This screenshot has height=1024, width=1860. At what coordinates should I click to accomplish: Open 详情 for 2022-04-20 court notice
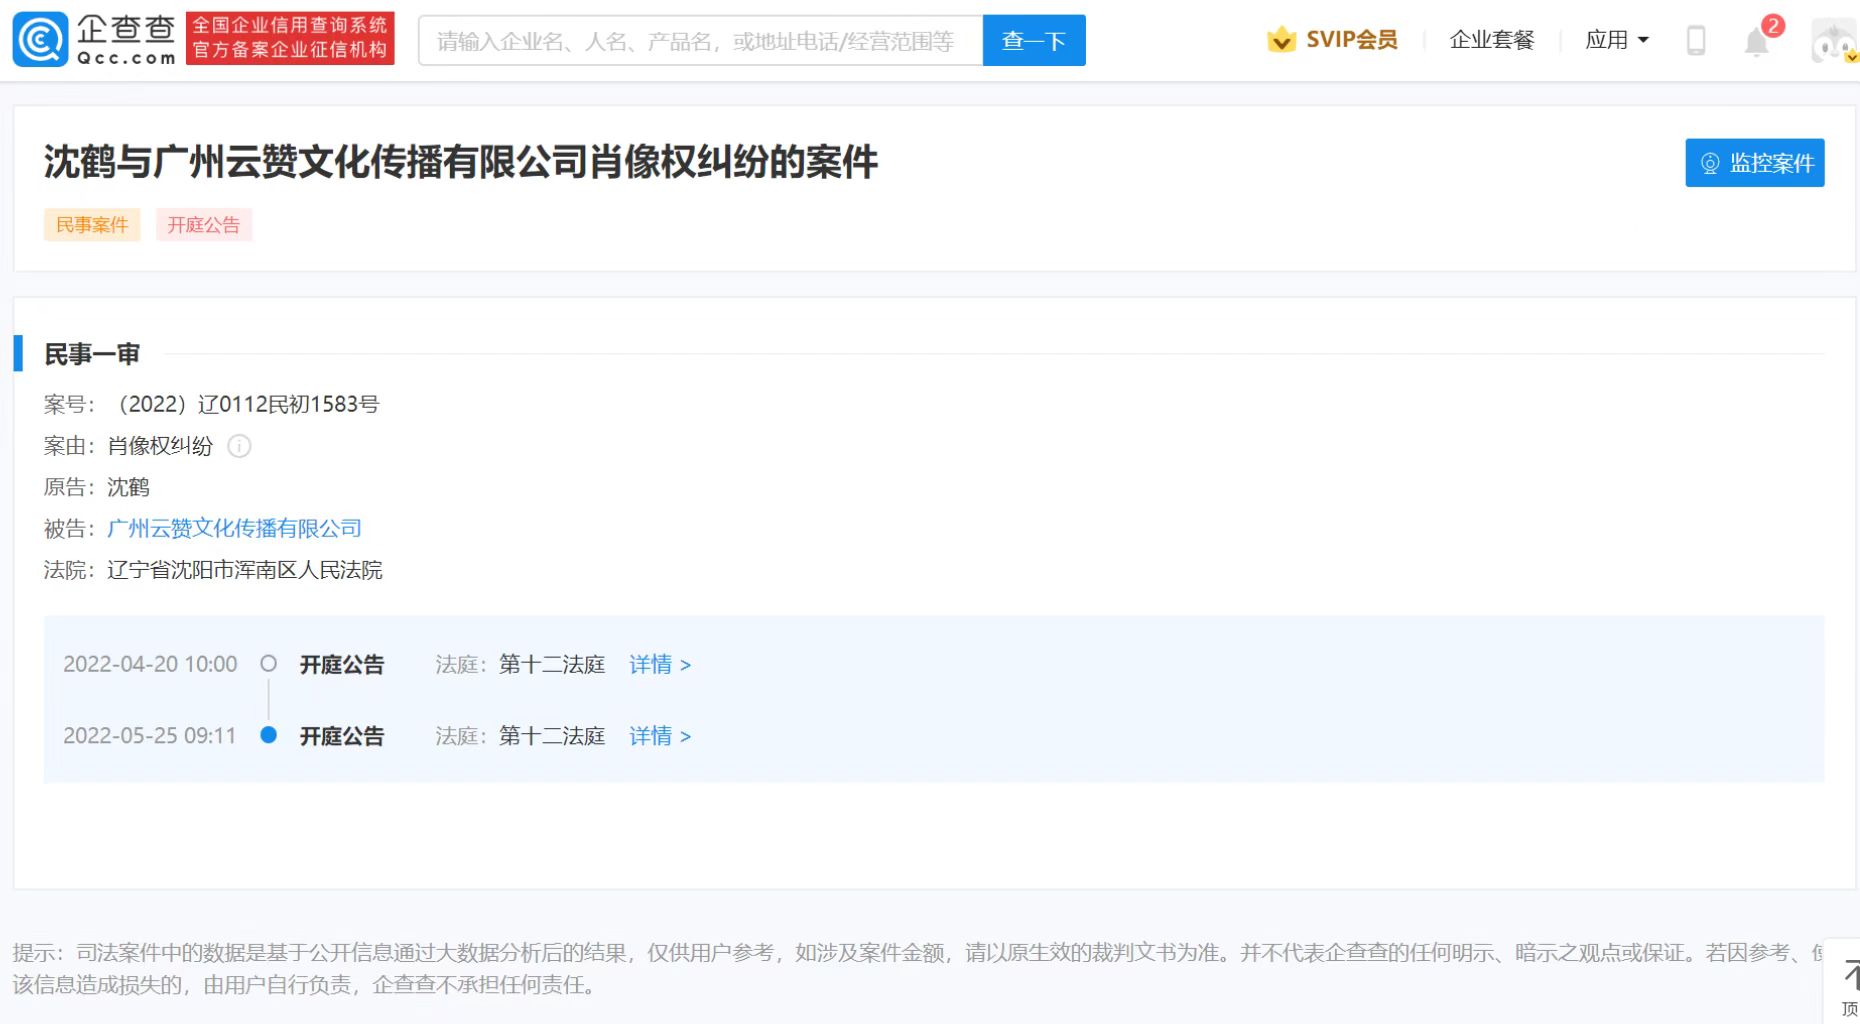659,664
